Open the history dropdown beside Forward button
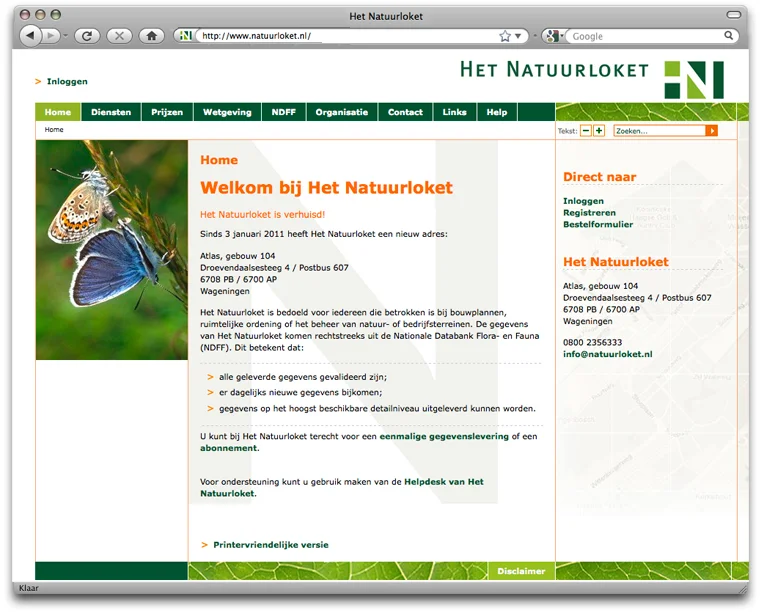 (65, 36)
